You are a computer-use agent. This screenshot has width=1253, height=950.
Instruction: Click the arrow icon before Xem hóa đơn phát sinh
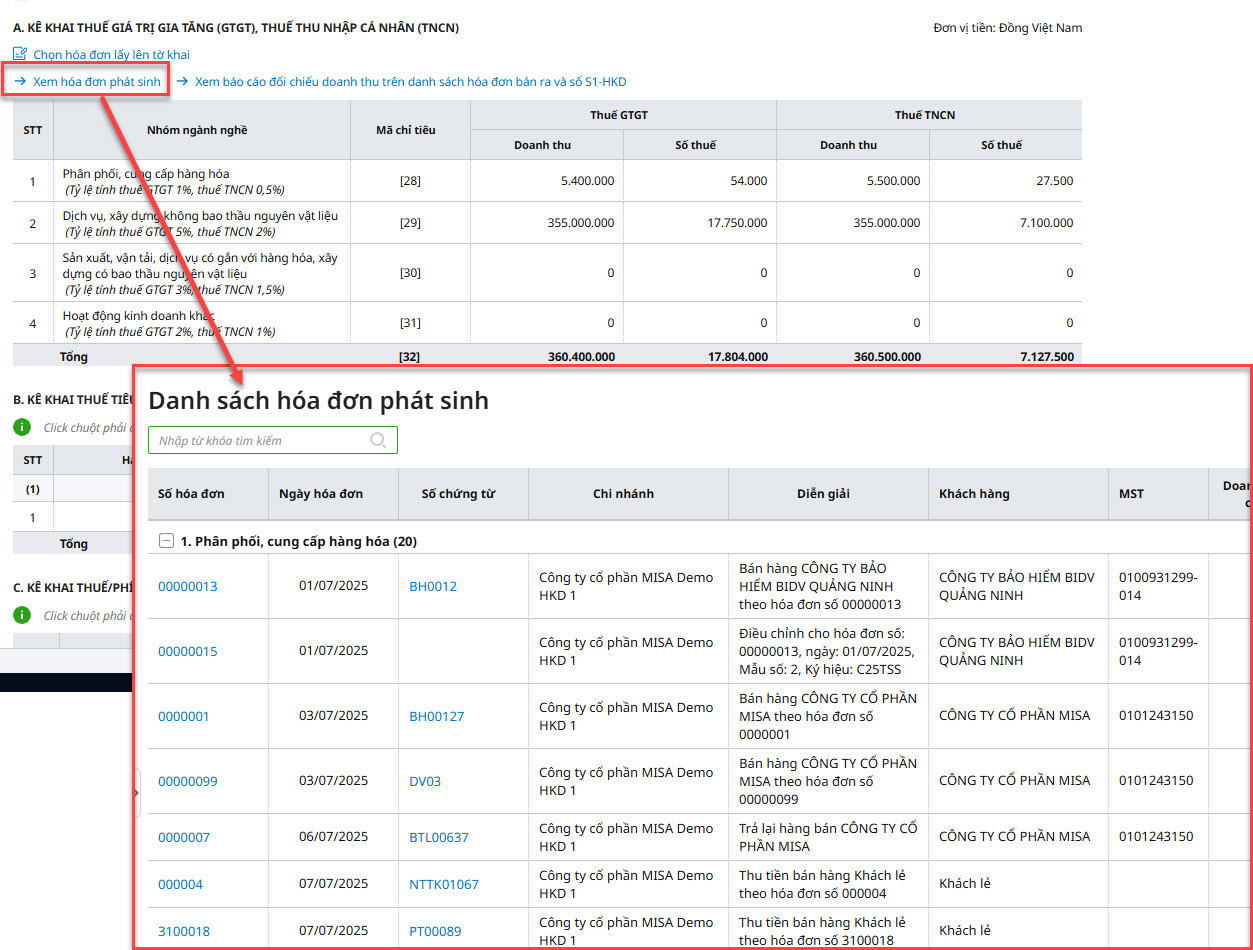(20, 82)
